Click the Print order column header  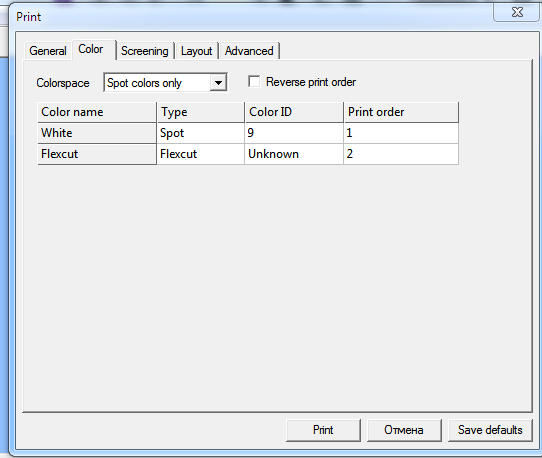(x=401, y=112)
